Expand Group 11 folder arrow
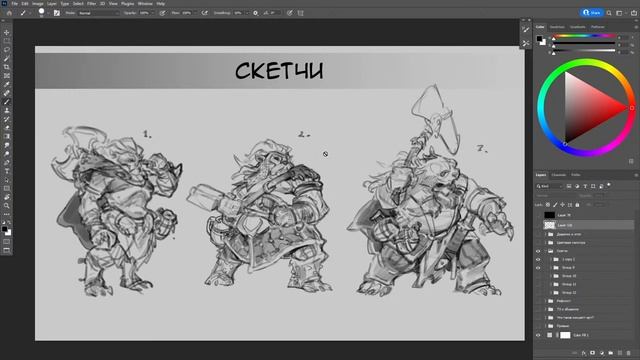640x360 pixels. tap(551, 284)
